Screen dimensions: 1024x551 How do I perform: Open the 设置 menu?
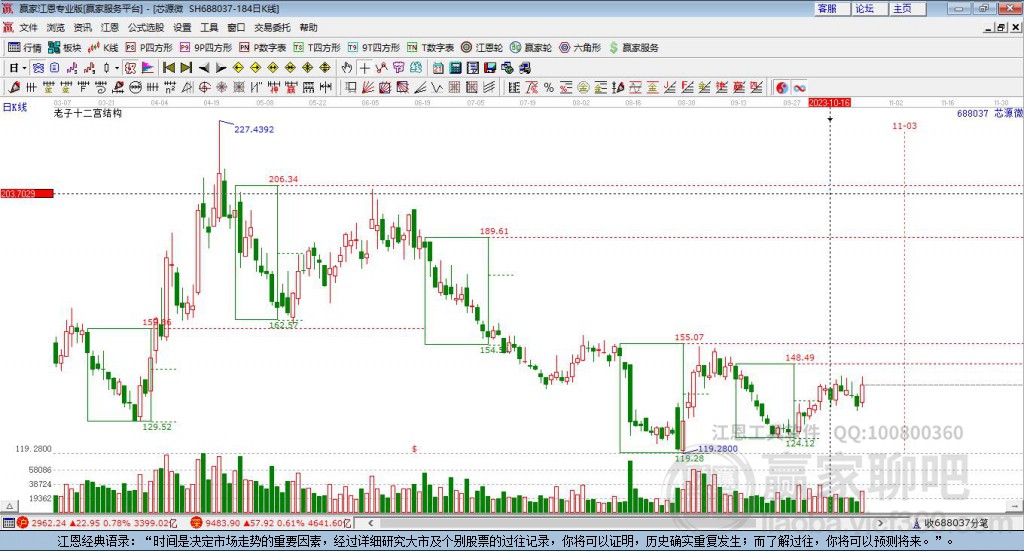(x=182, y=27)
